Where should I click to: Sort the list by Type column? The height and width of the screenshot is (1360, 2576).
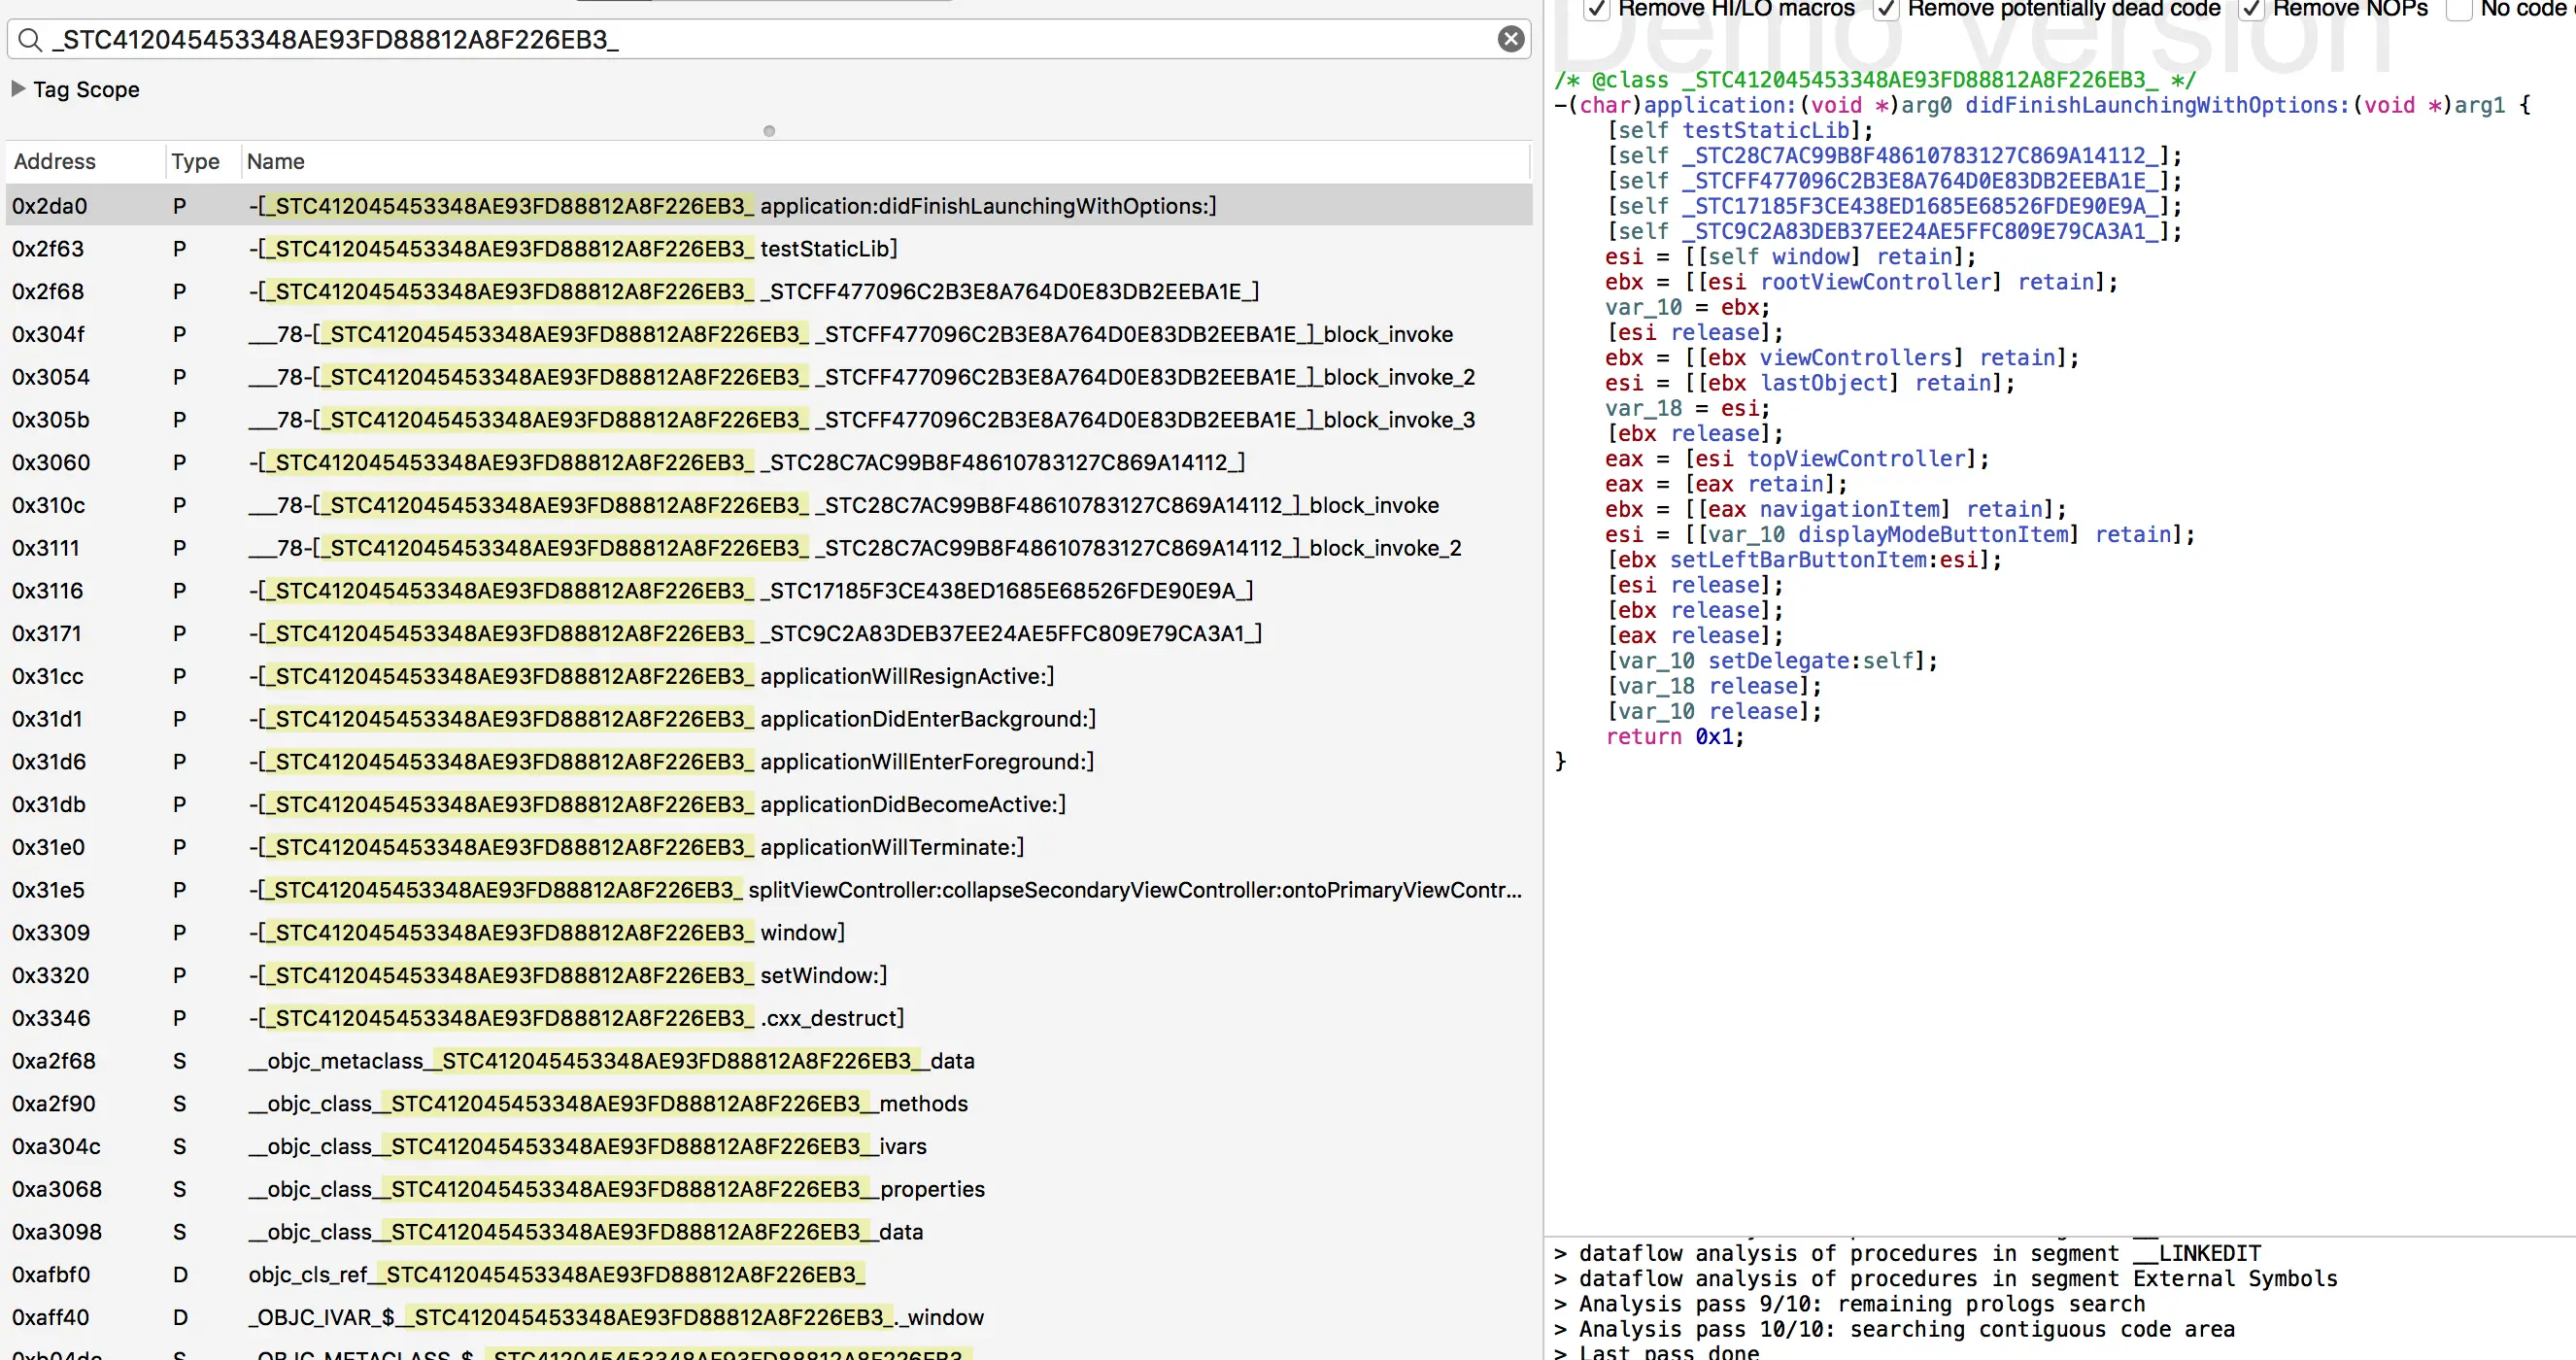tap(195, 161)
